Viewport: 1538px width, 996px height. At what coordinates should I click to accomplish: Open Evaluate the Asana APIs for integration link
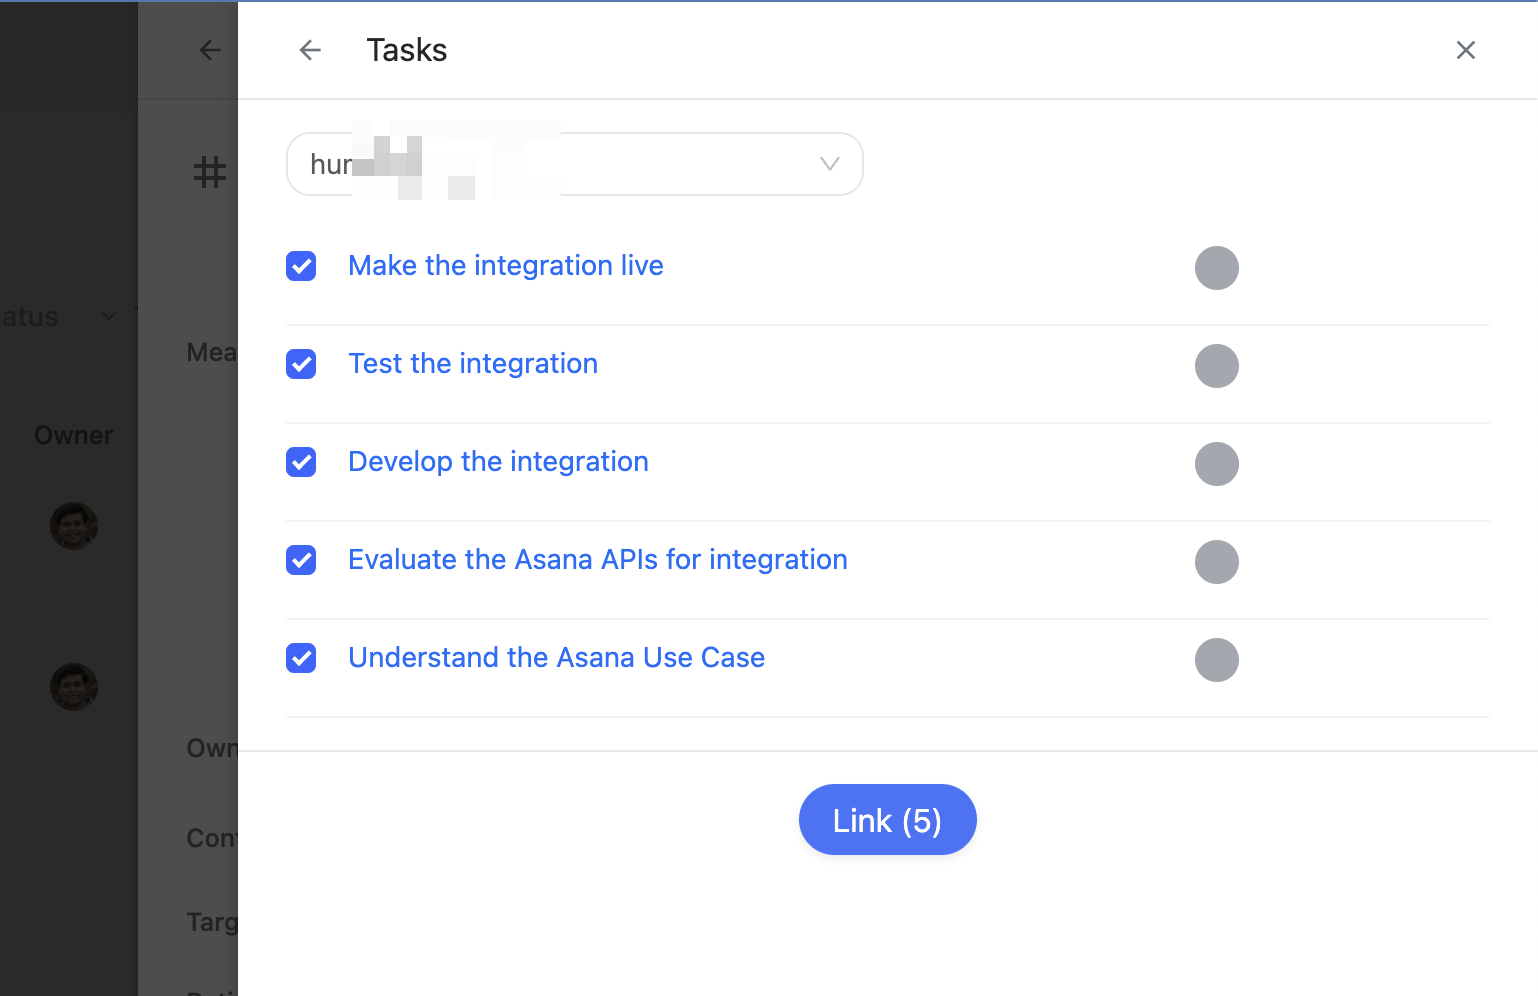tap(598, 560)
